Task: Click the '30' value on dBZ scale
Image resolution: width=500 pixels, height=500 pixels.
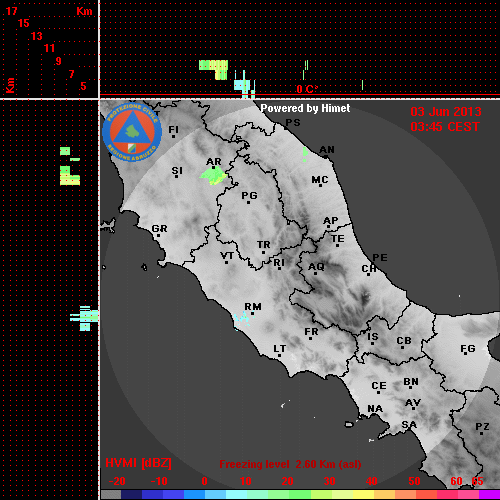Action: [x=329, y=481]
